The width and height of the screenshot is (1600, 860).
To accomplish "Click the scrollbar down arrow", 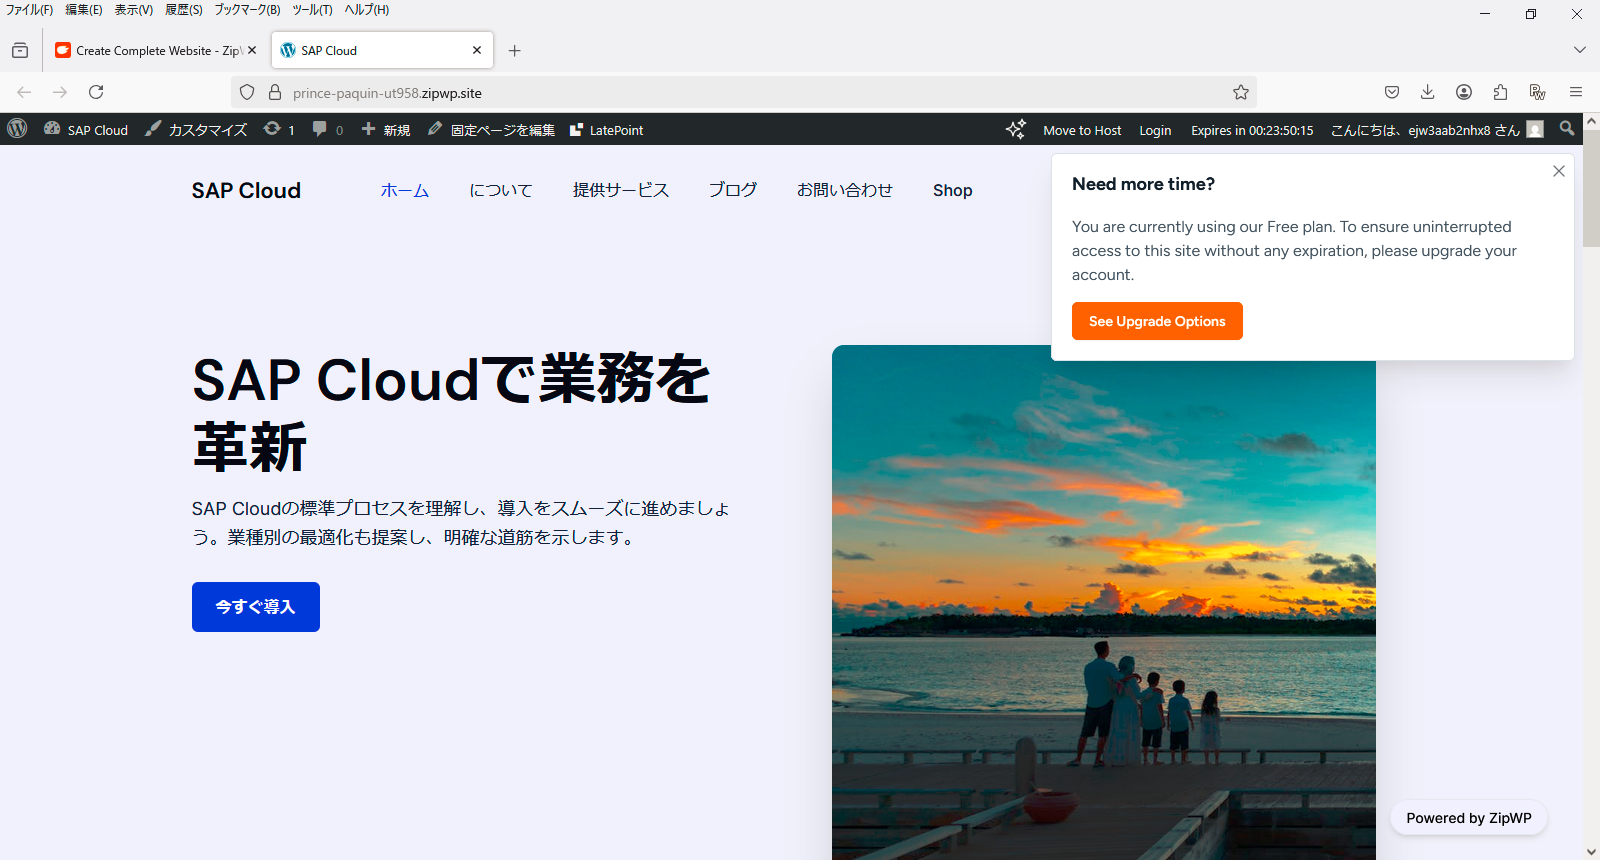I will (x=1591, y=852).
